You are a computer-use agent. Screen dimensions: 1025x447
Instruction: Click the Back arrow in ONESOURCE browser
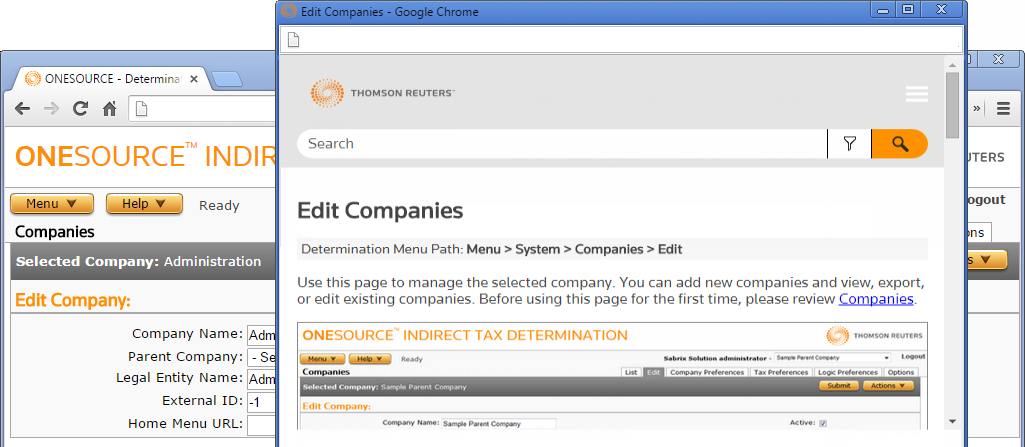coord(22,109)
